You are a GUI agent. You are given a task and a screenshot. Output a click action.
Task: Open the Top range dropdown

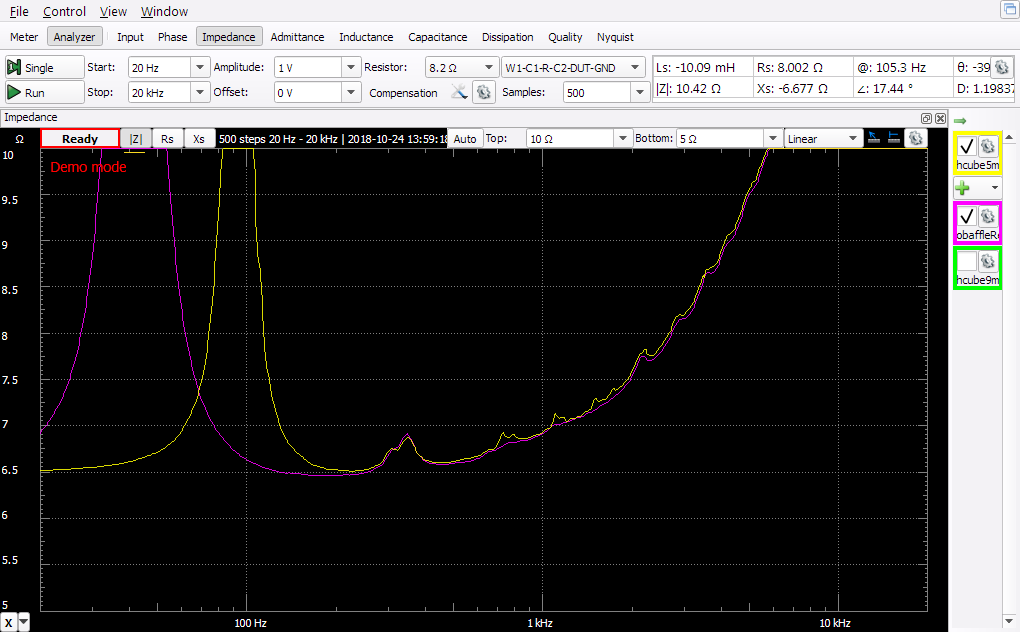point(623,138)
